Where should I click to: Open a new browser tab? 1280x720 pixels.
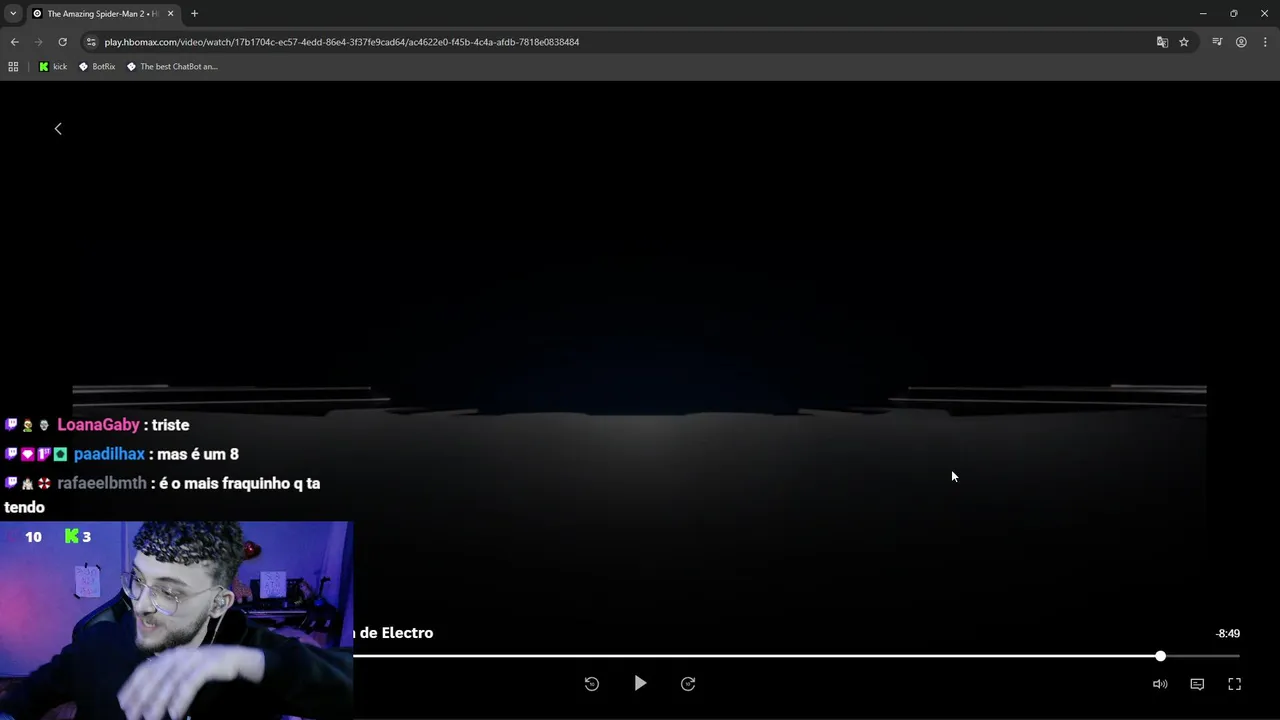194,14
